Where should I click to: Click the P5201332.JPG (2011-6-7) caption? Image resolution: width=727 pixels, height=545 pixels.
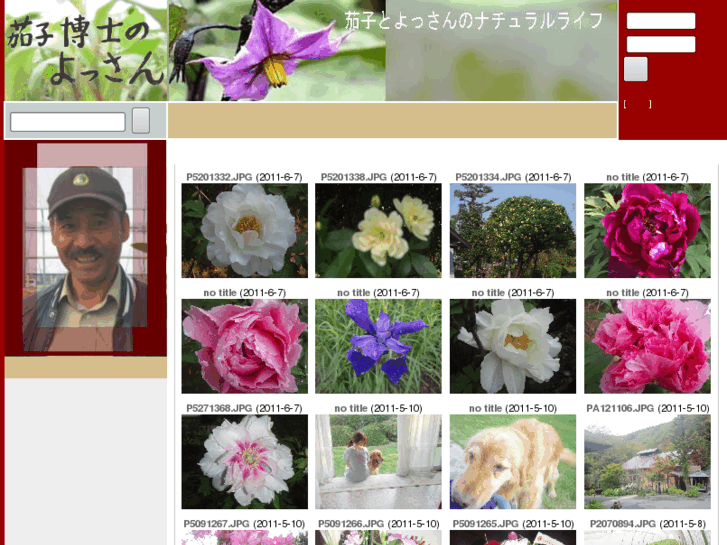244,177
